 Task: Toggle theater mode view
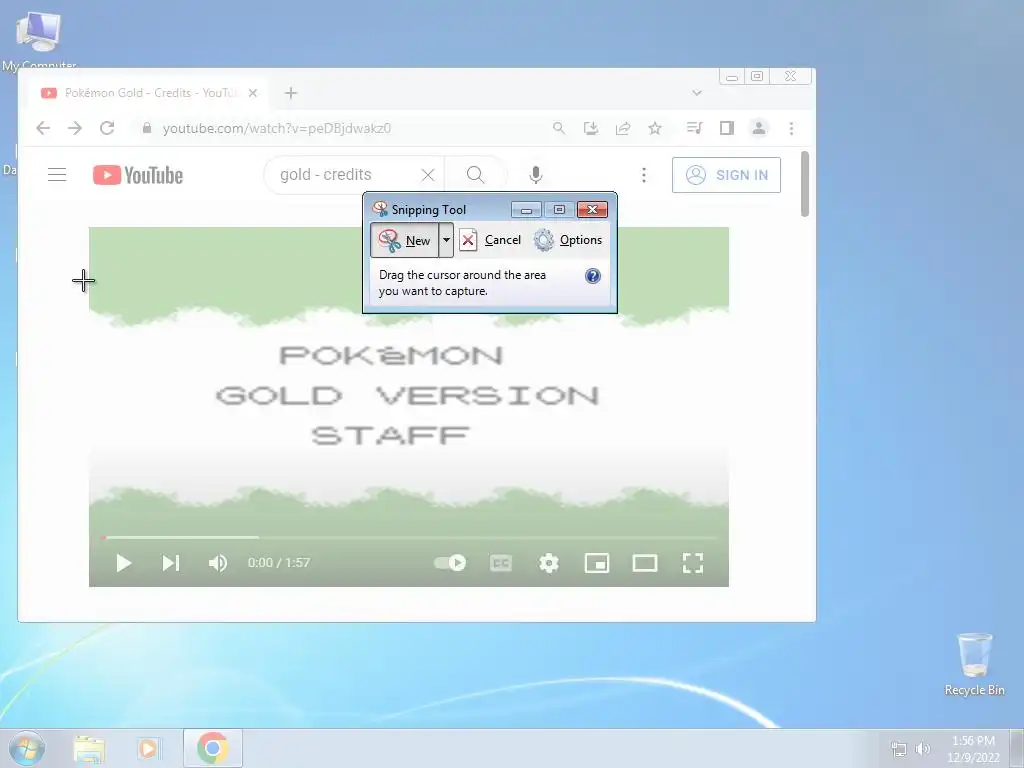pos(645,563)
